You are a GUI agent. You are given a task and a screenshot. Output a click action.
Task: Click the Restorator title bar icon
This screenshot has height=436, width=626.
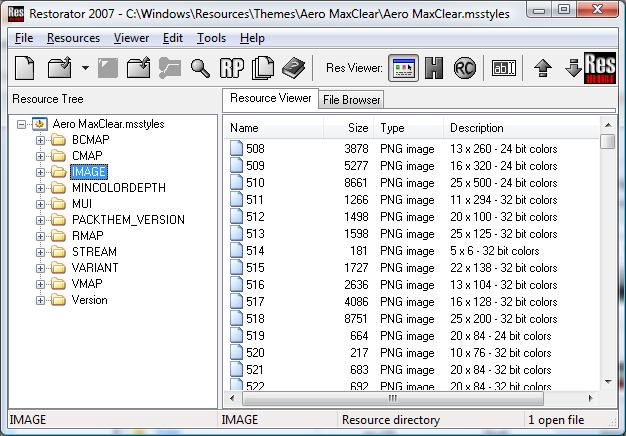click(x=16, y=14)
